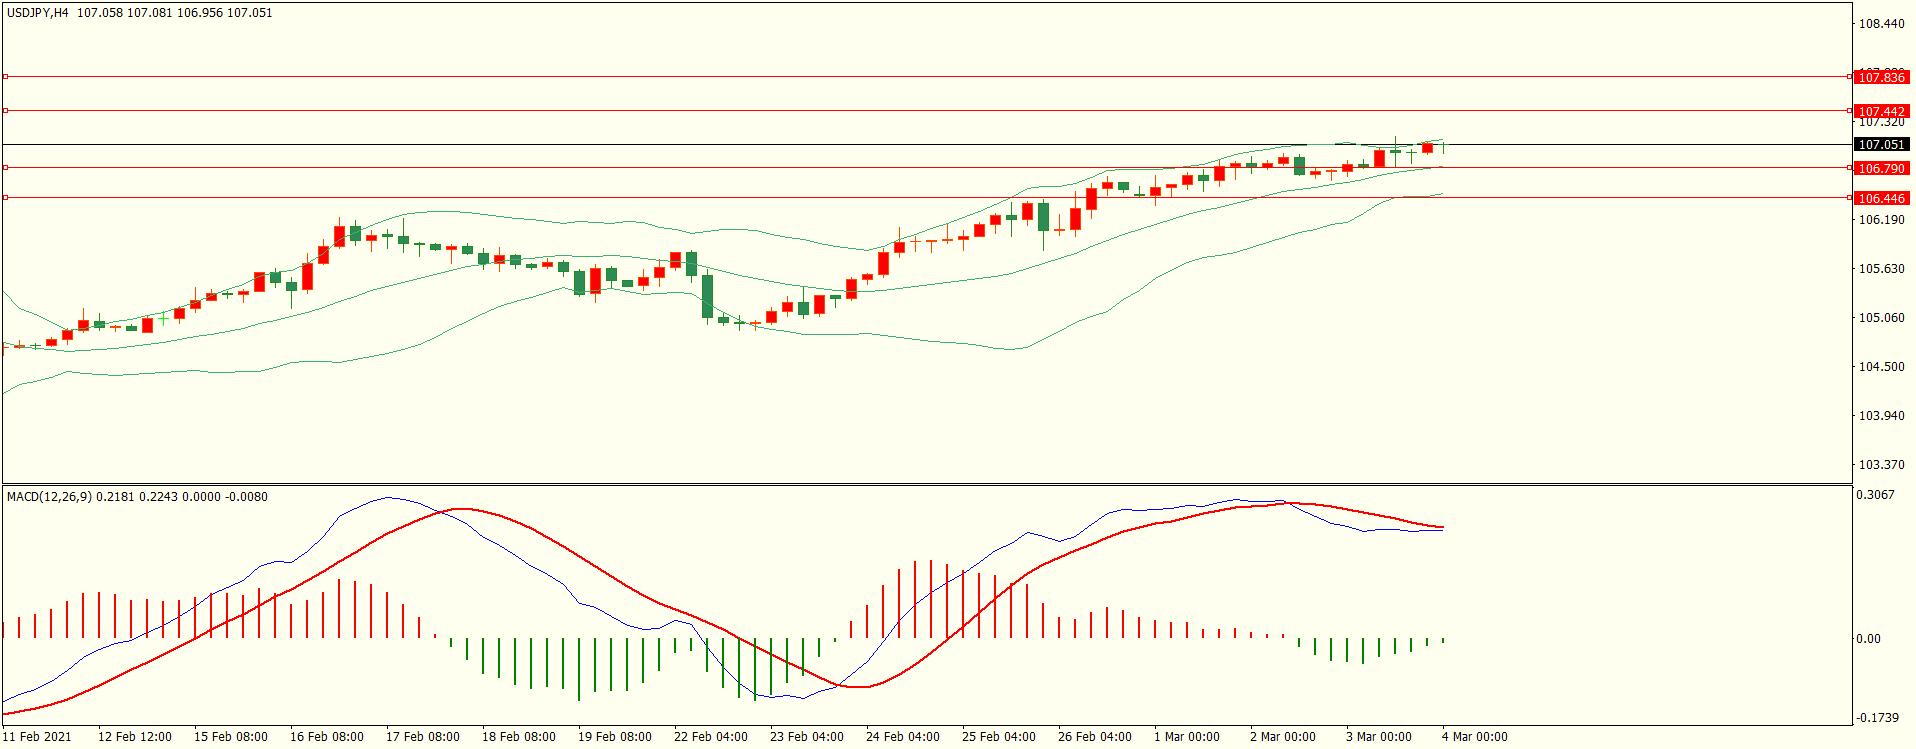This screenshot has width=1916, height=749.
Task: Click the USDJPY,H4 chart title
Action: pyautogui.click(x=38, y=13)
